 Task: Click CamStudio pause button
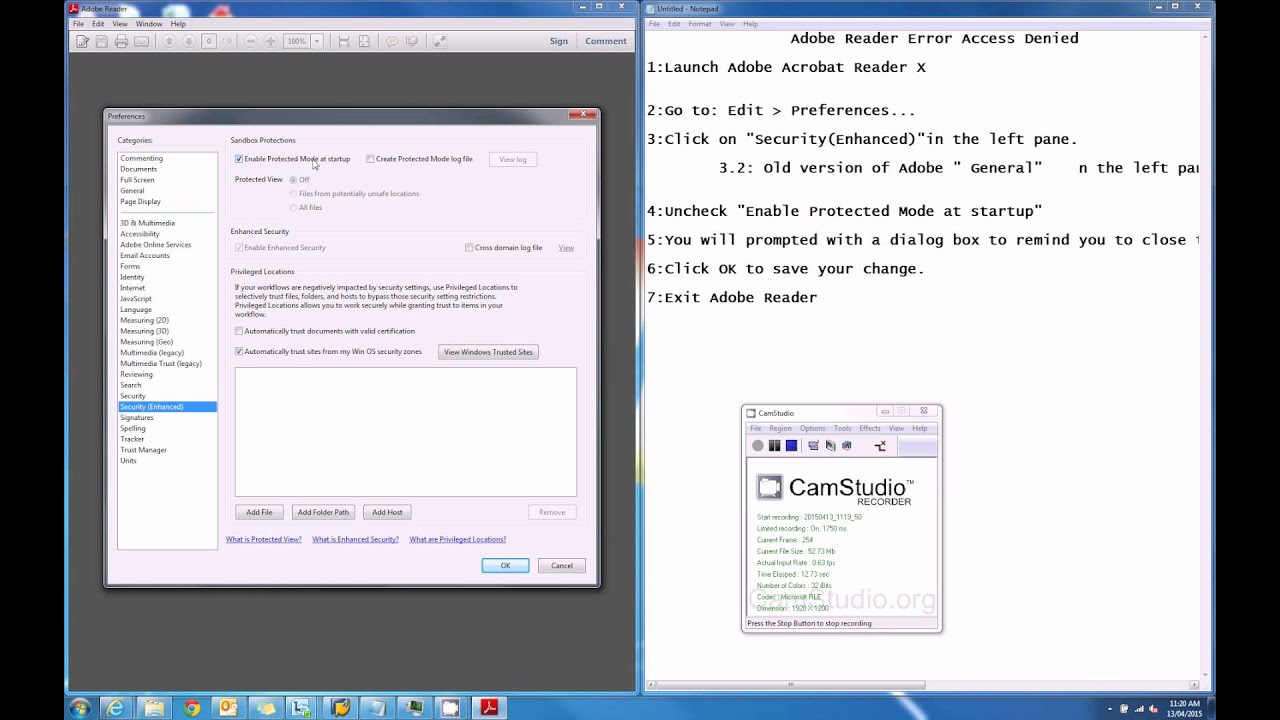pos(774,446)
